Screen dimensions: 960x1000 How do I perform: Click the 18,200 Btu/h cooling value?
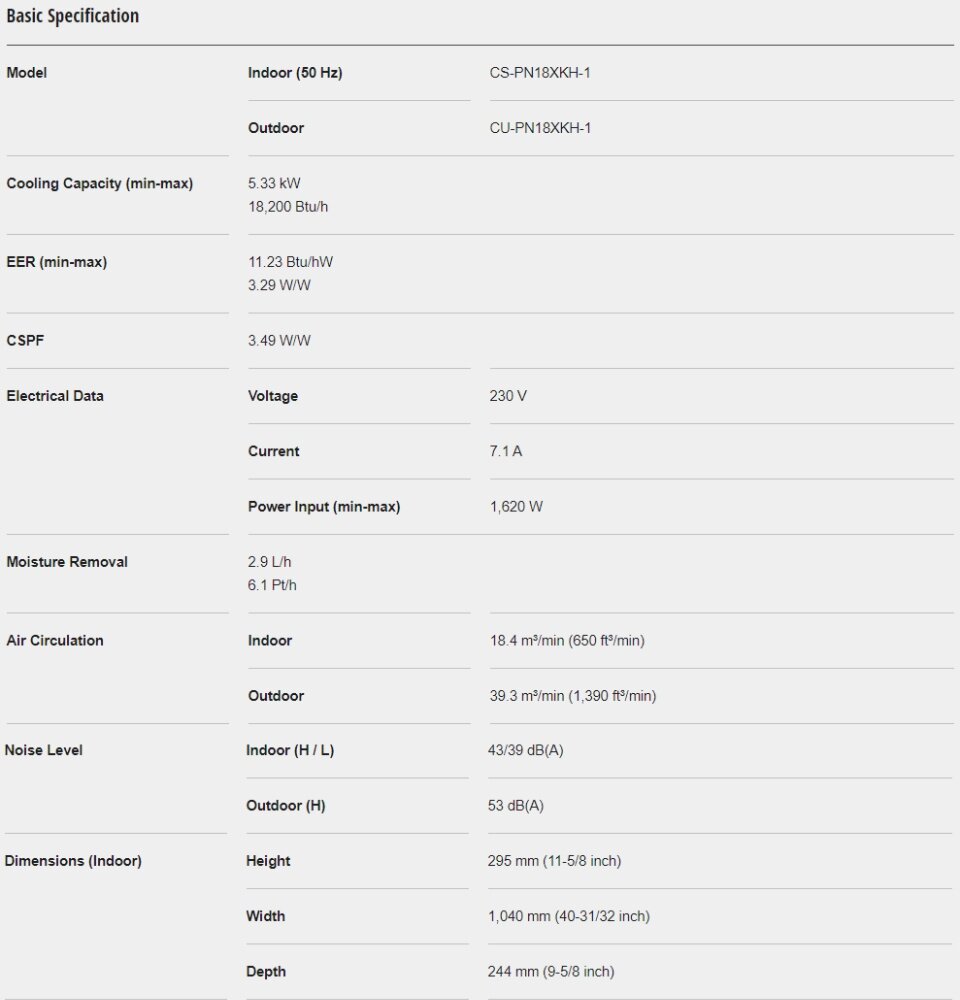tap(289, 207)
